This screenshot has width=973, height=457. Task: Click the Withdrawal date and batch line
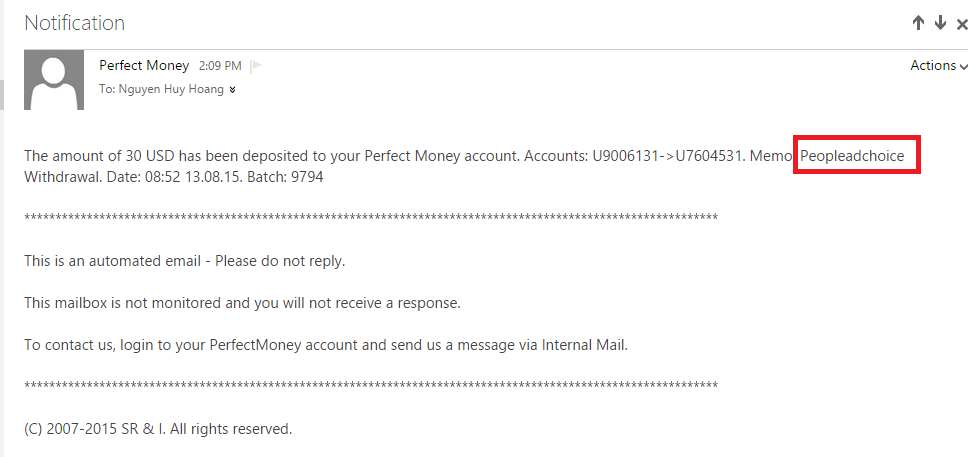(173, 178)
